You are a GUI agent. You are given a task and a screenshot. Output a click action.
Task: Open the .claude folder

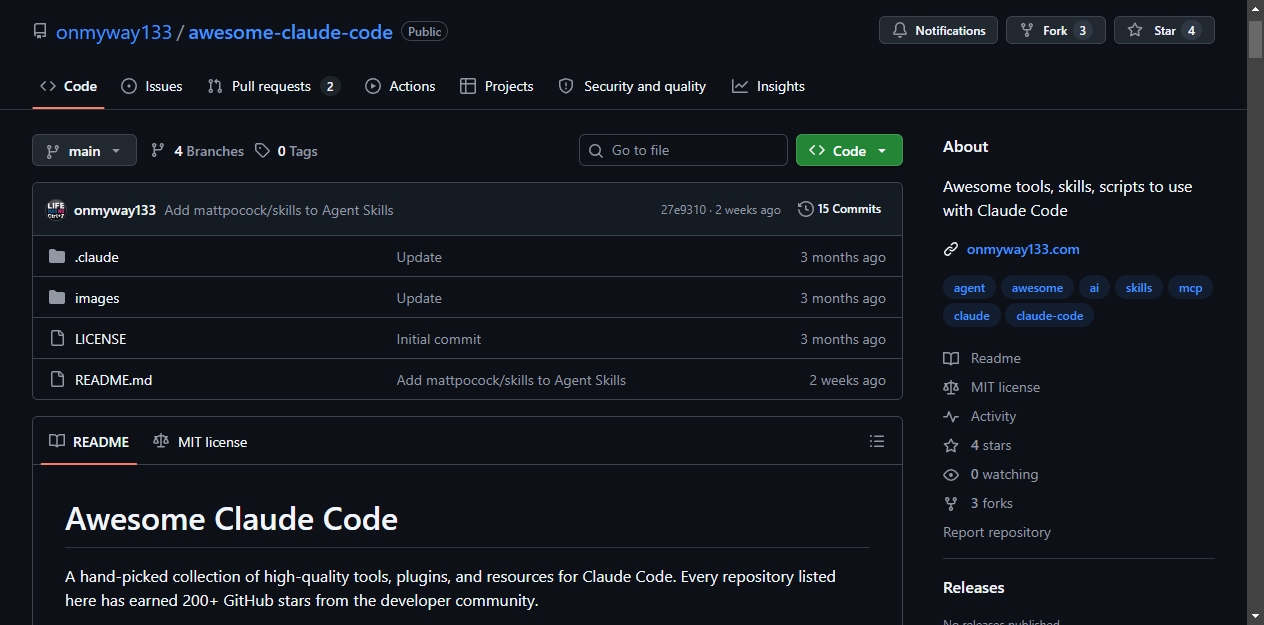97,257
